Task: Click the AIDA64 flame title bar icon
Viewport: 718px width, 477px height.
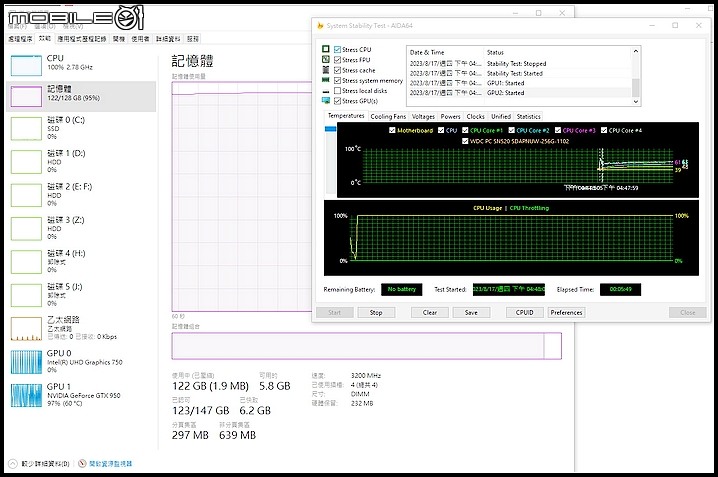Action: (x=320, y=26)
